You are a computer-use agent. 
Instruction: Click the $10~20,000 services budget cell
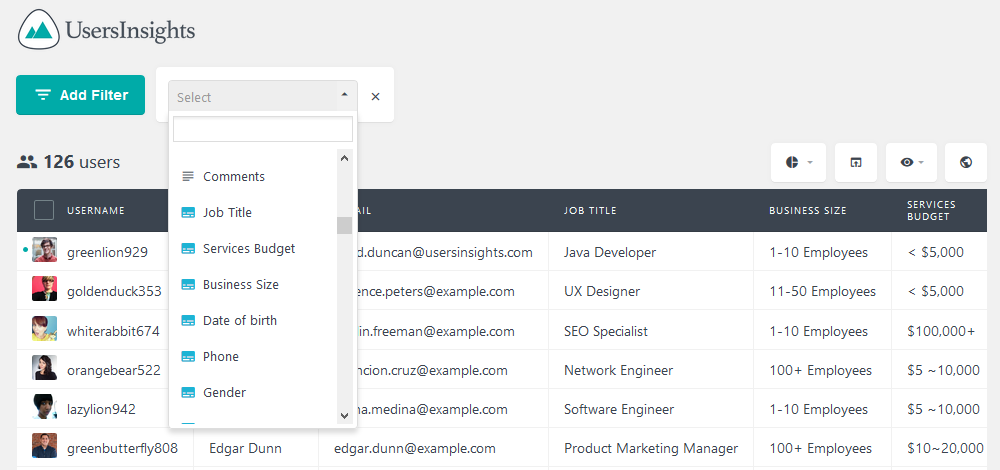pyautogui.click(x=945, y=449)
